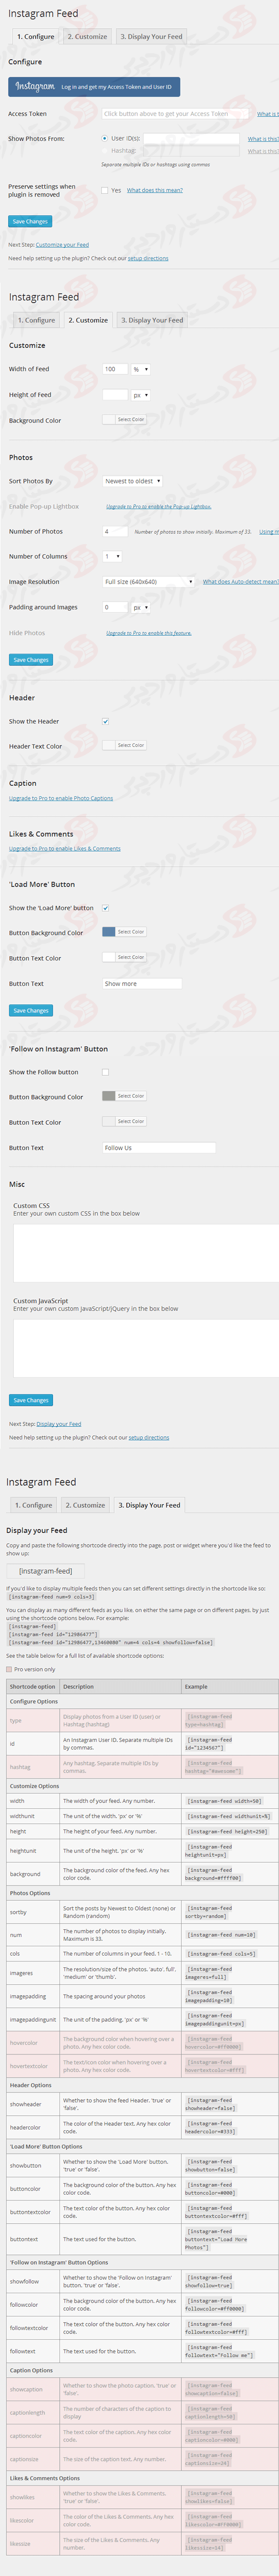
Task: Tick the preserve settings Yes checkbox
Action: coord(105,190)
